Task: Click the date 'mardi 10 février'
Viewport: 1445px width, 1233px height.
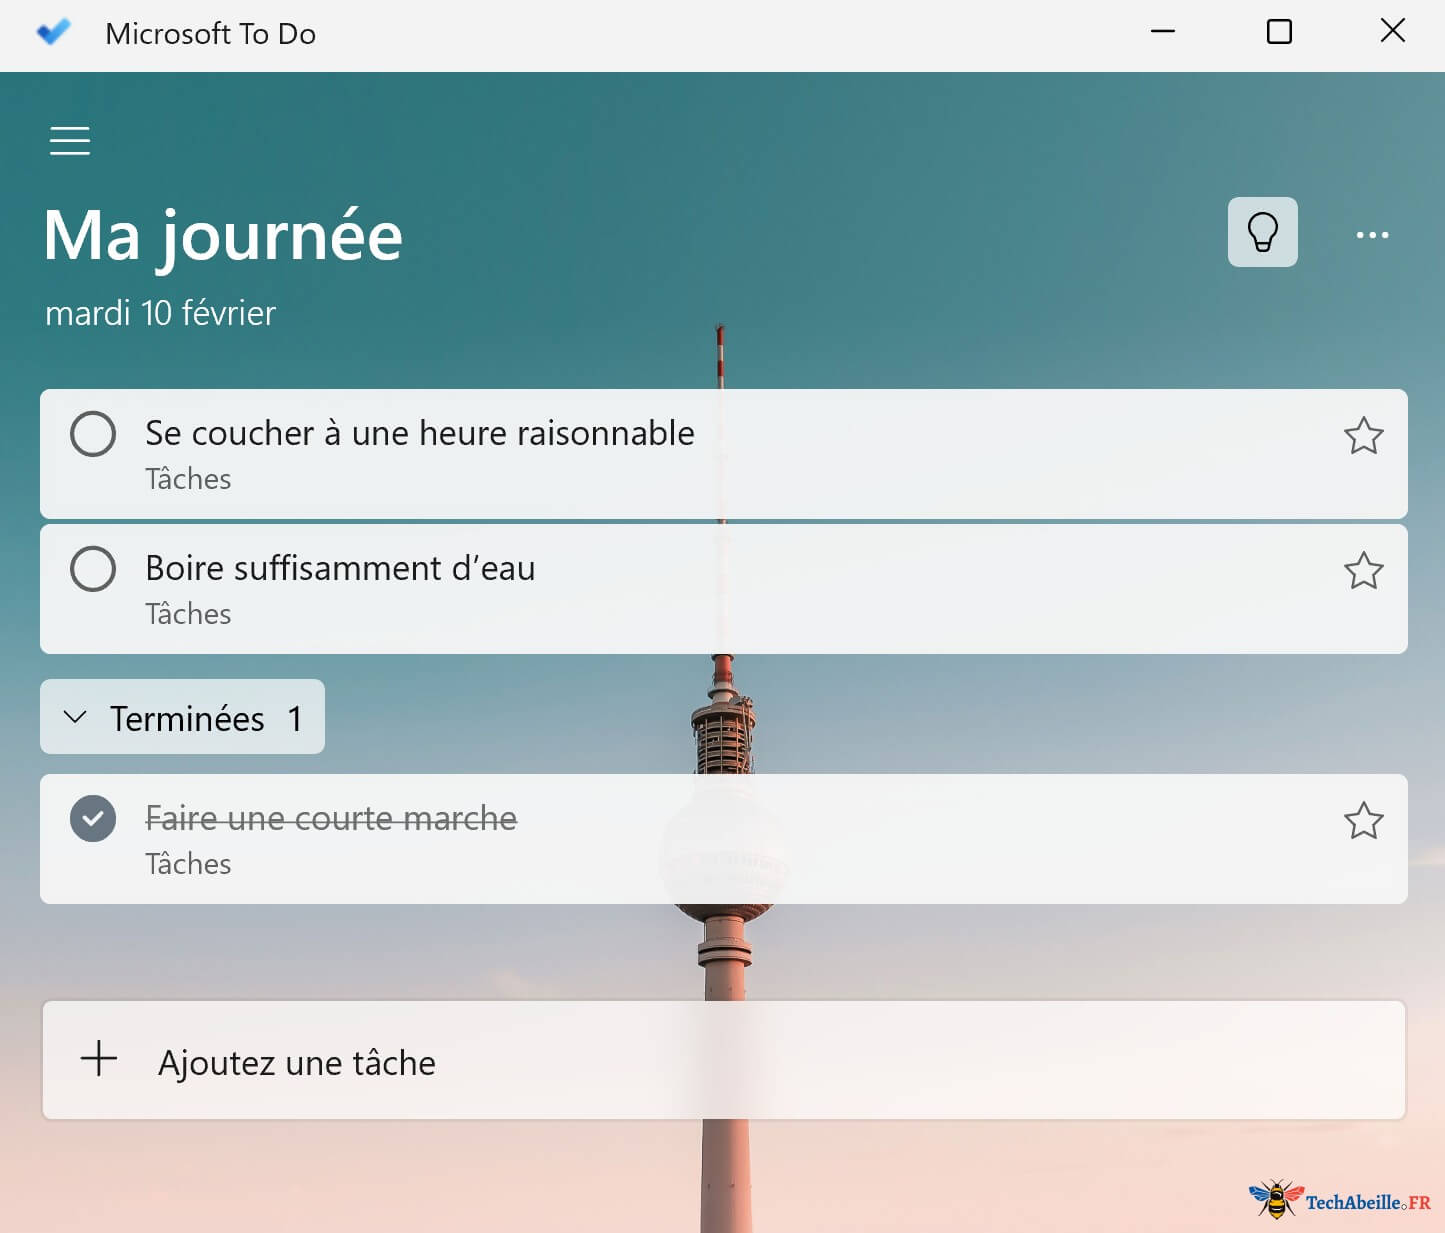Action: (x=160, y=313)
